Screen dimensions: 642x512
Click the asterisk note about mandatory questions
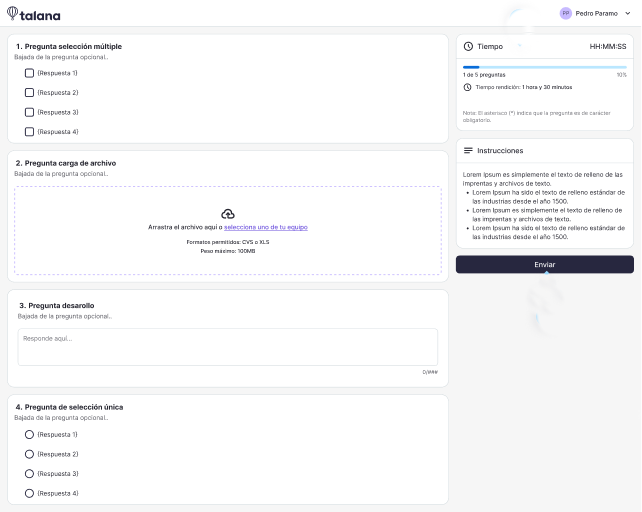(x=536, y=116)
